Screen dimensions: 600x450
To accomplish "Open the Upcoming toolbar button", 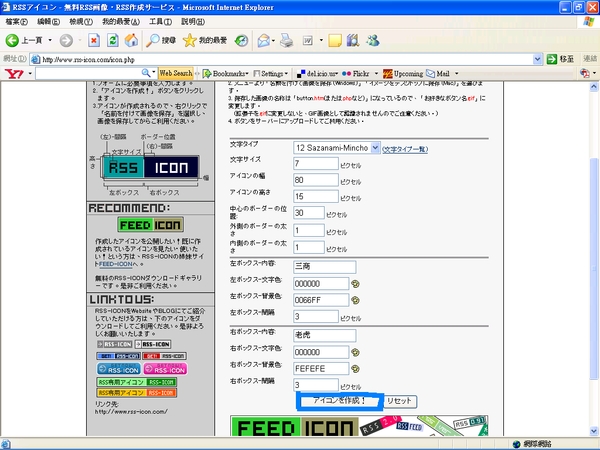I will click(x=403, y=73).
